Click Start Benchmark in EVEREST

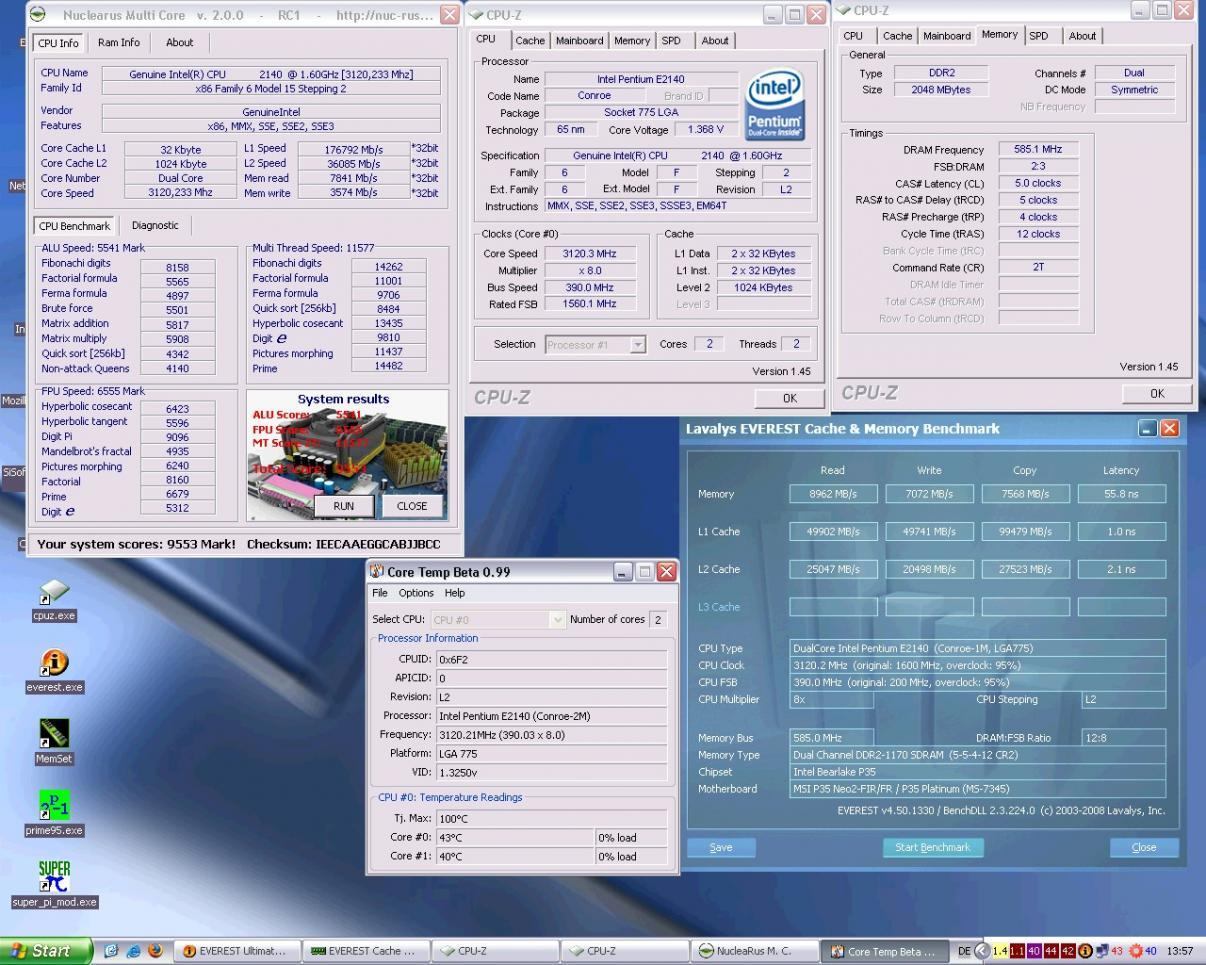click(x=932, y=847)
